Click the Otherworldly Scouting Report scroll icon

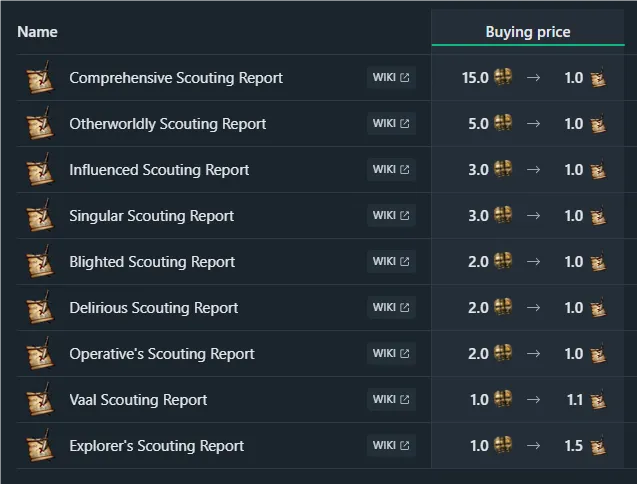point(40,123)
